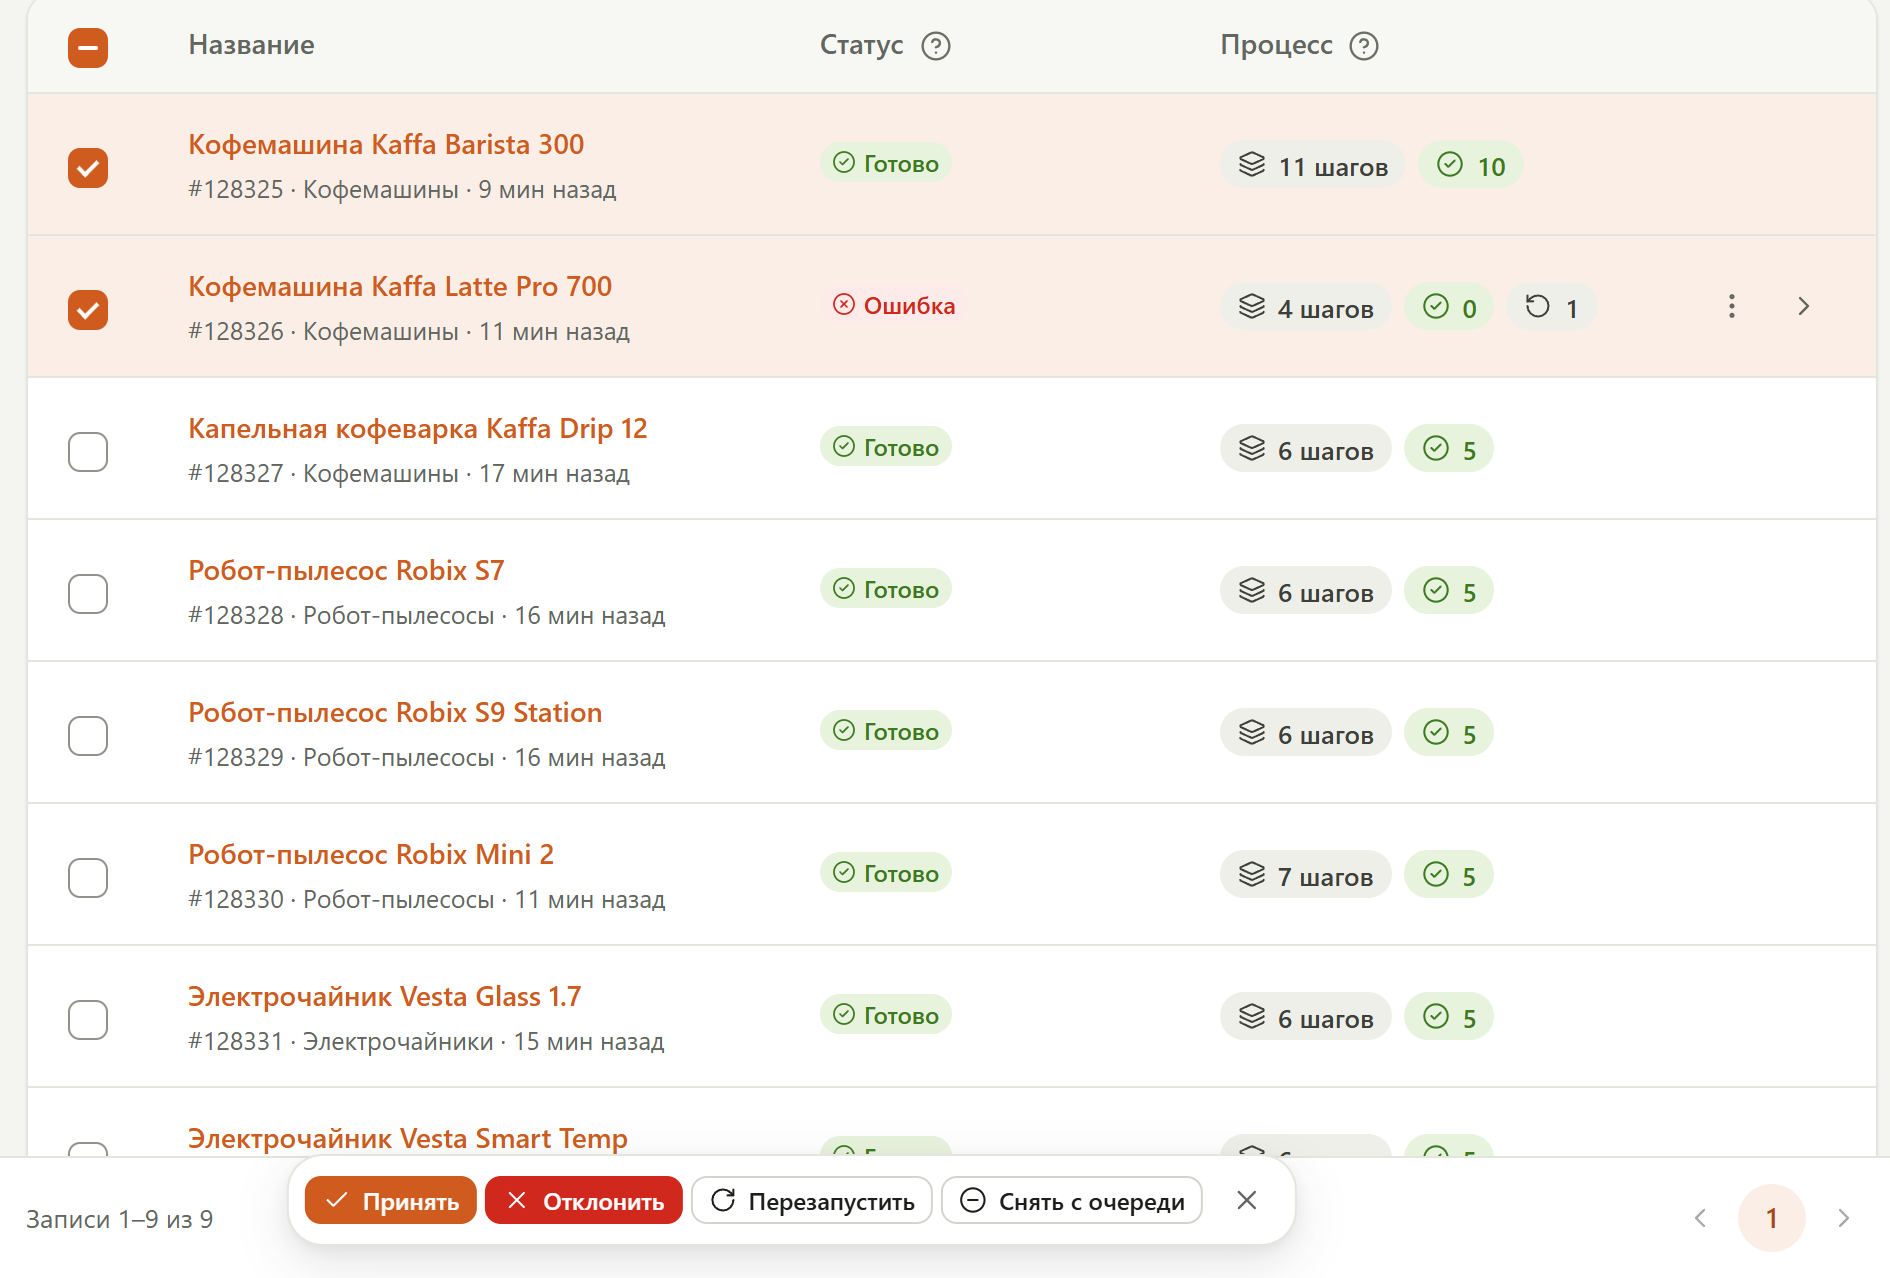Image resolution: width=1890 pixels, height=1278 pixels.
Task: Toggle the select-all checkbox in header
Action: coord(88,47)
